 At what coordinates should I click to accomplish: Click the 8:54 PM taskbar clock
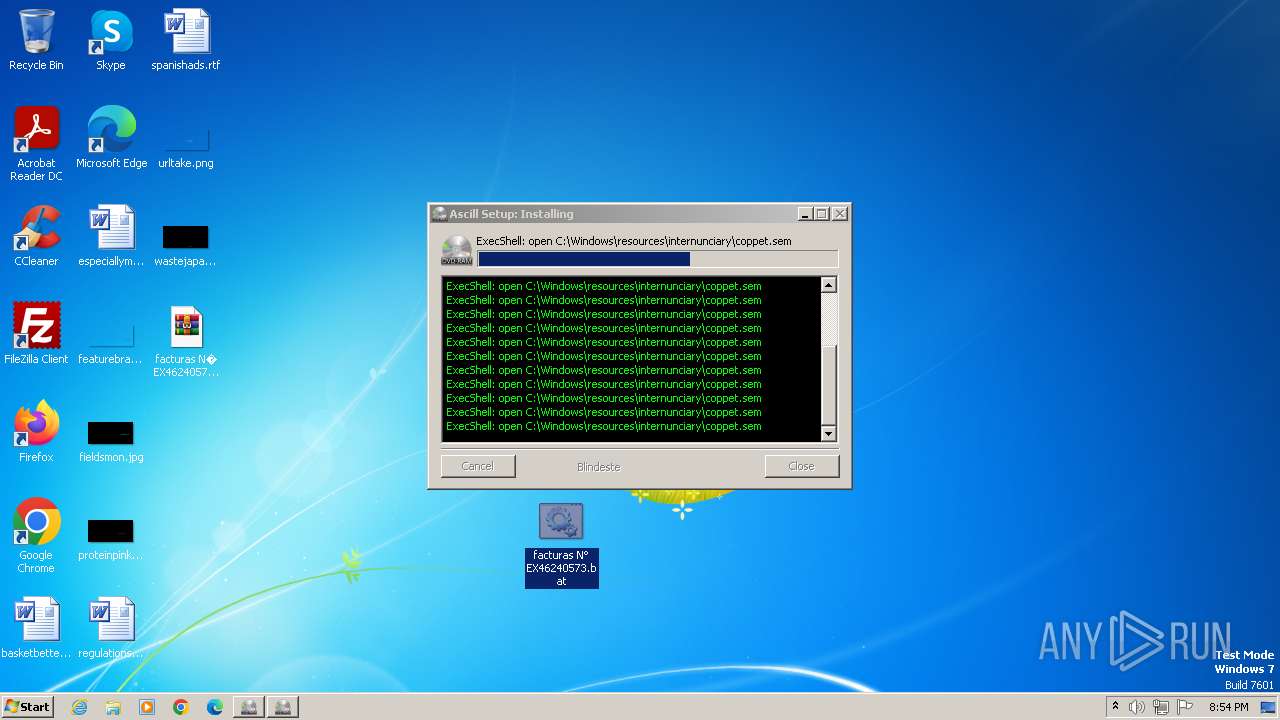[1228, 707]
